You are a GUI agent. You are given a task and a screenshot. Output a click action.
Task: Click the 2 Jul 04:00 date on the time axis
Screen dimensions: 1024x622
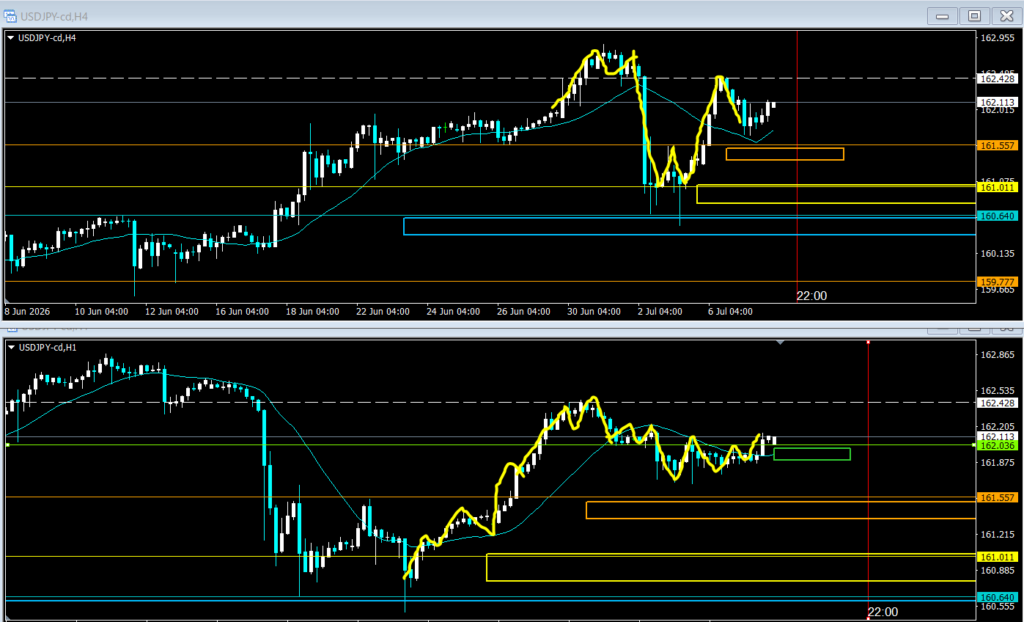(x=660, y=312)
